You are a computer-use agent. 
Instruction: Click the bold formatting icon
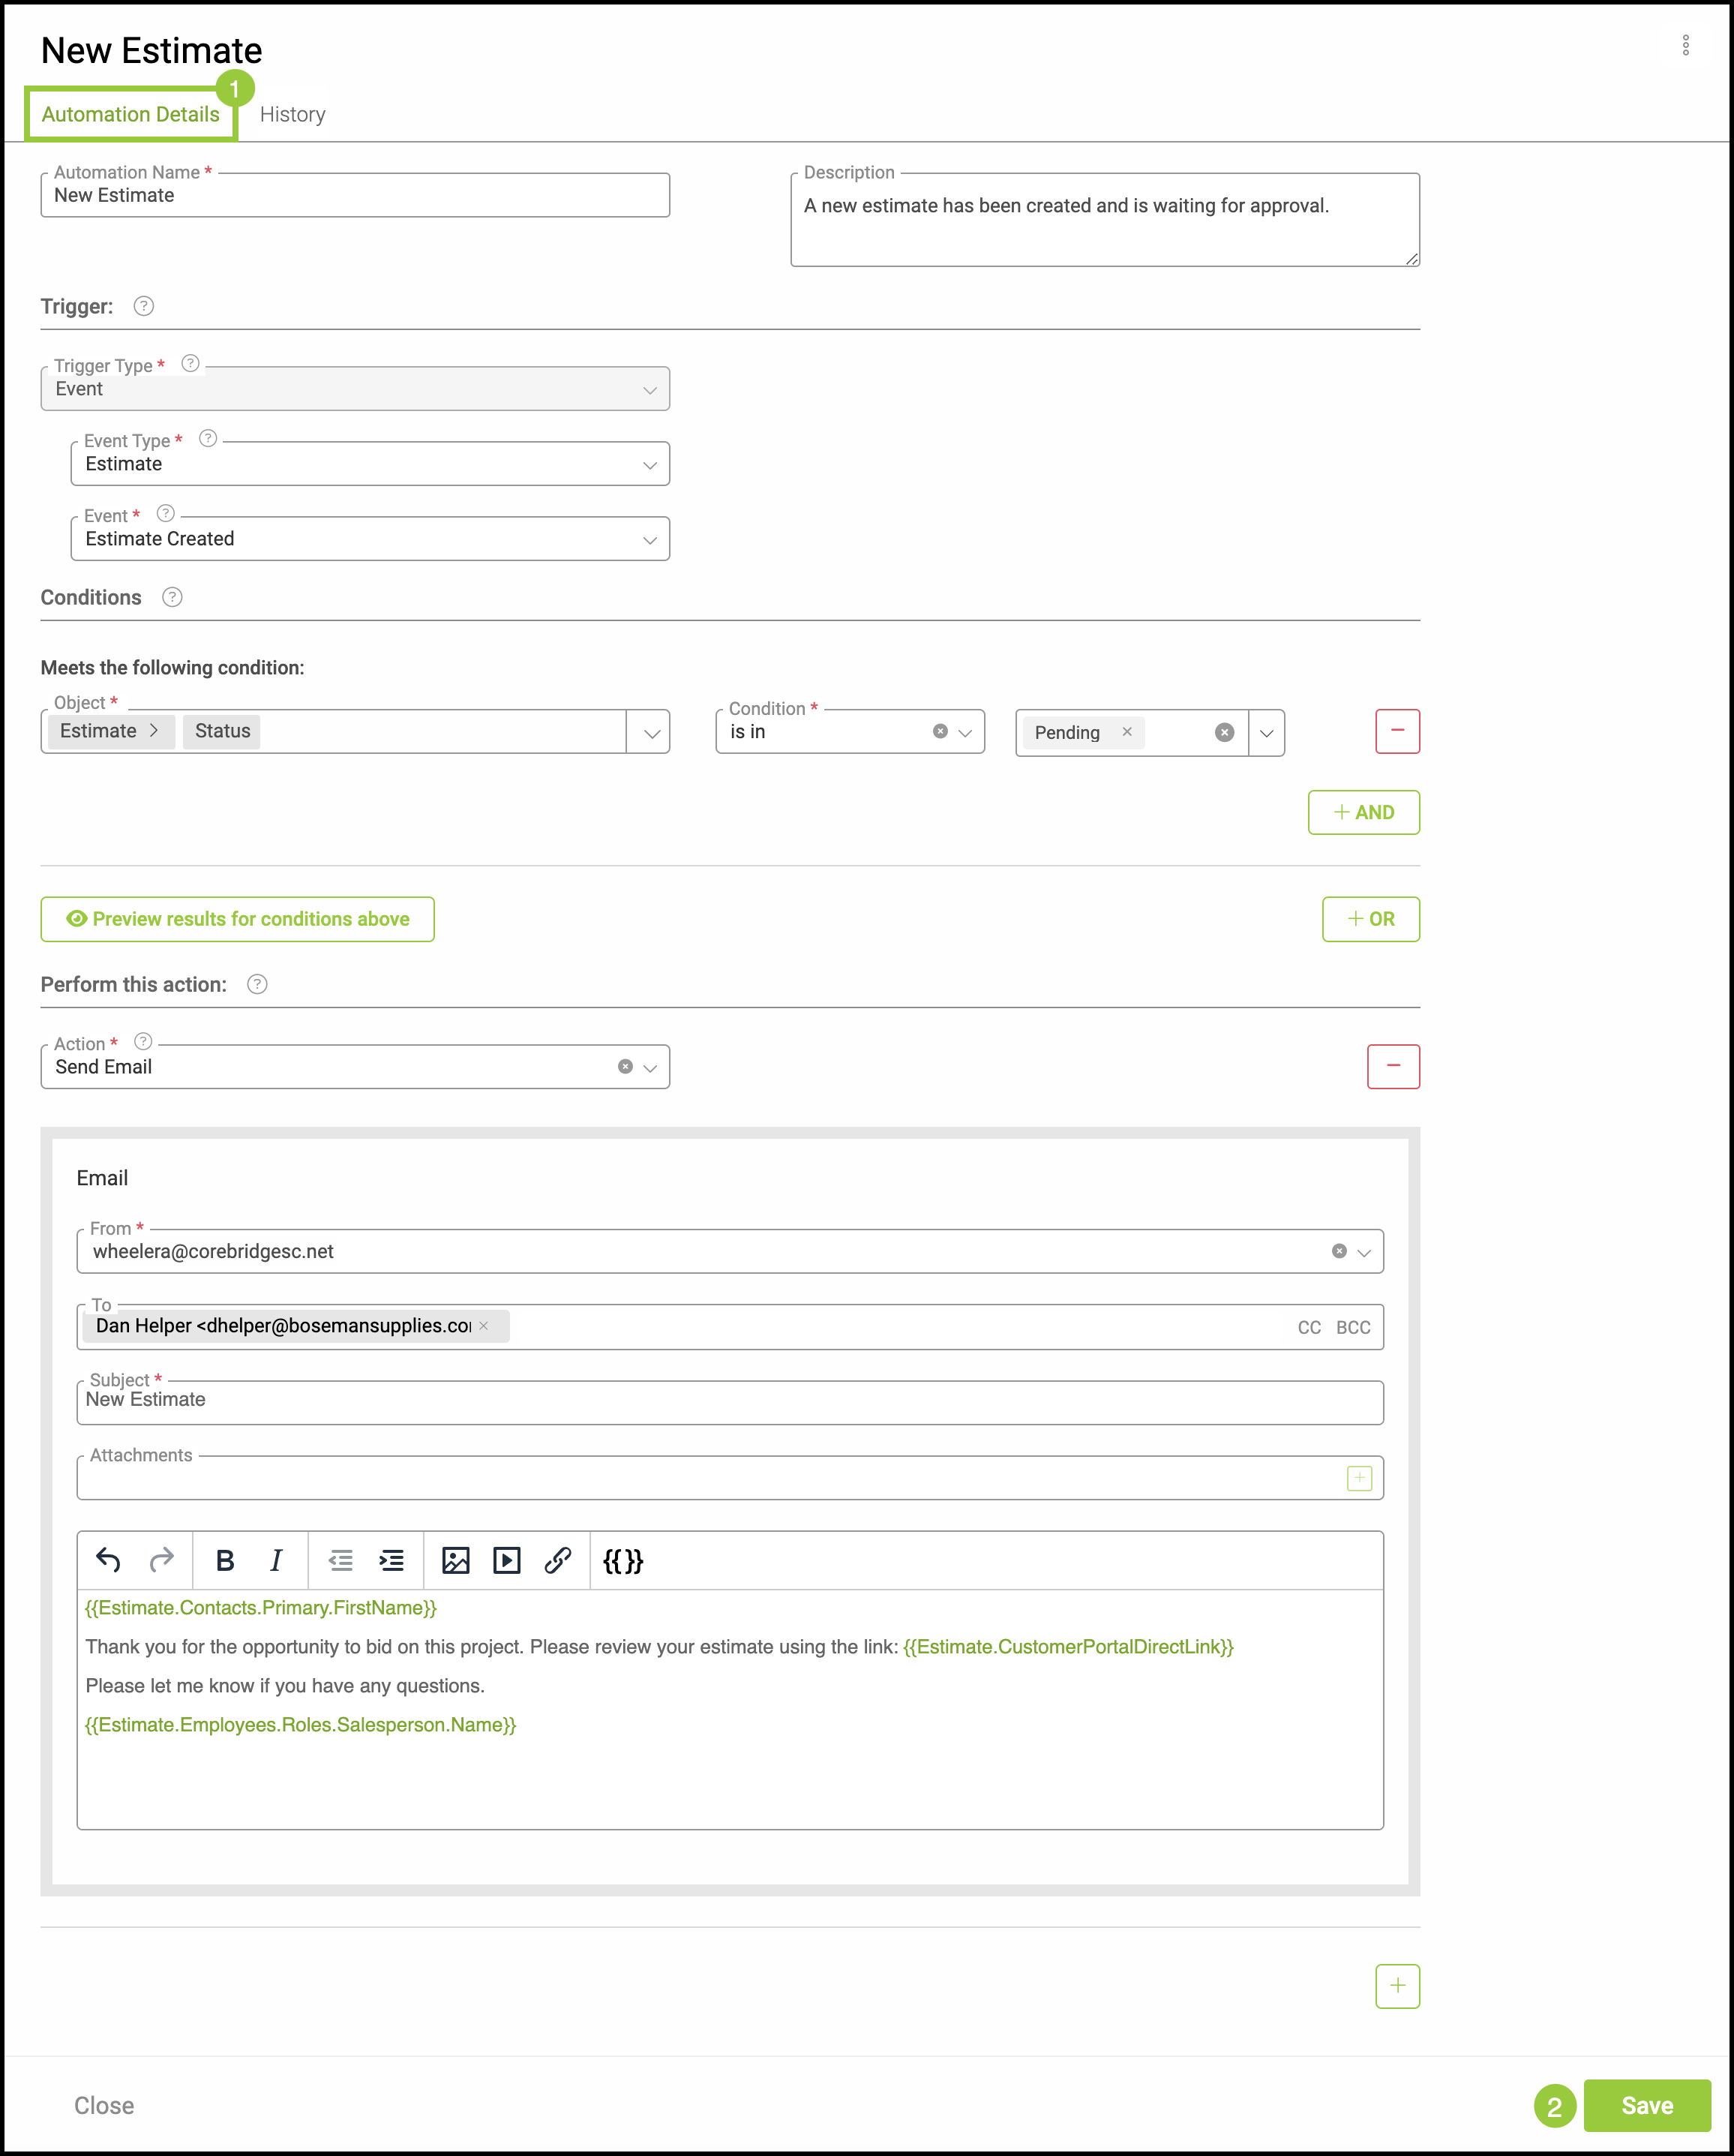click(225, 1560)
